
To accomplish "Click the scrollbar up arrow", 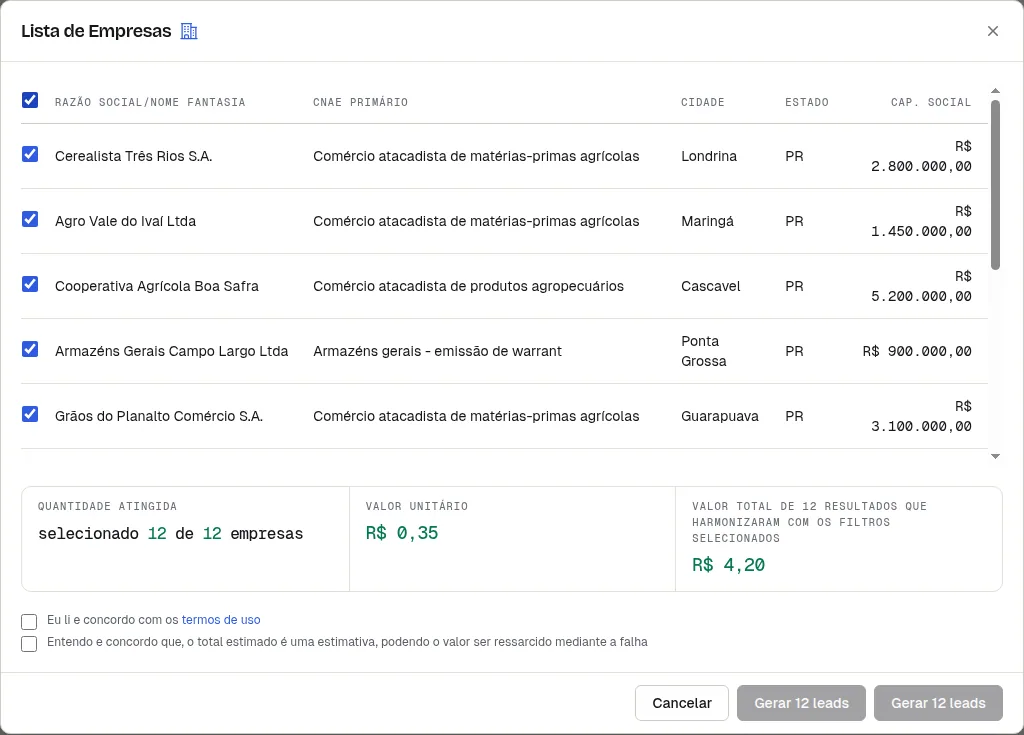I will tap(995, 91).
